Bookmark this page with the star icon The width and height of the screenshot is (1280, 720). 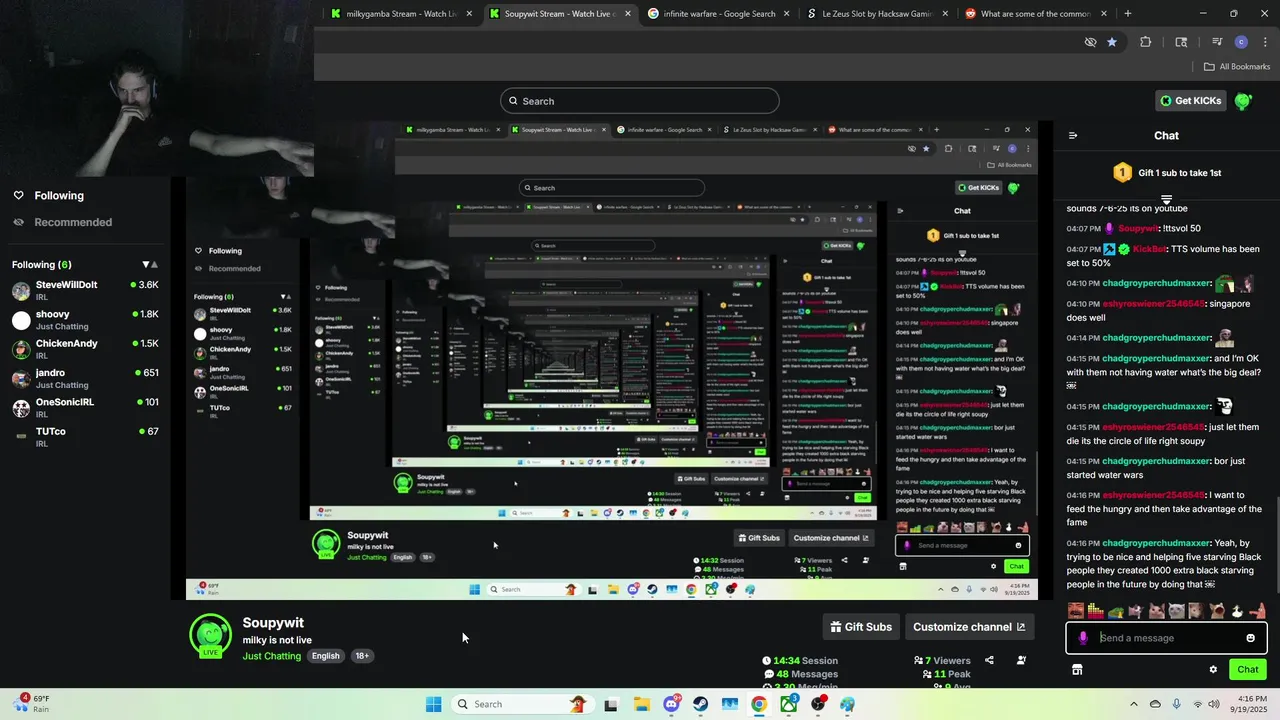click(1112, 42)
